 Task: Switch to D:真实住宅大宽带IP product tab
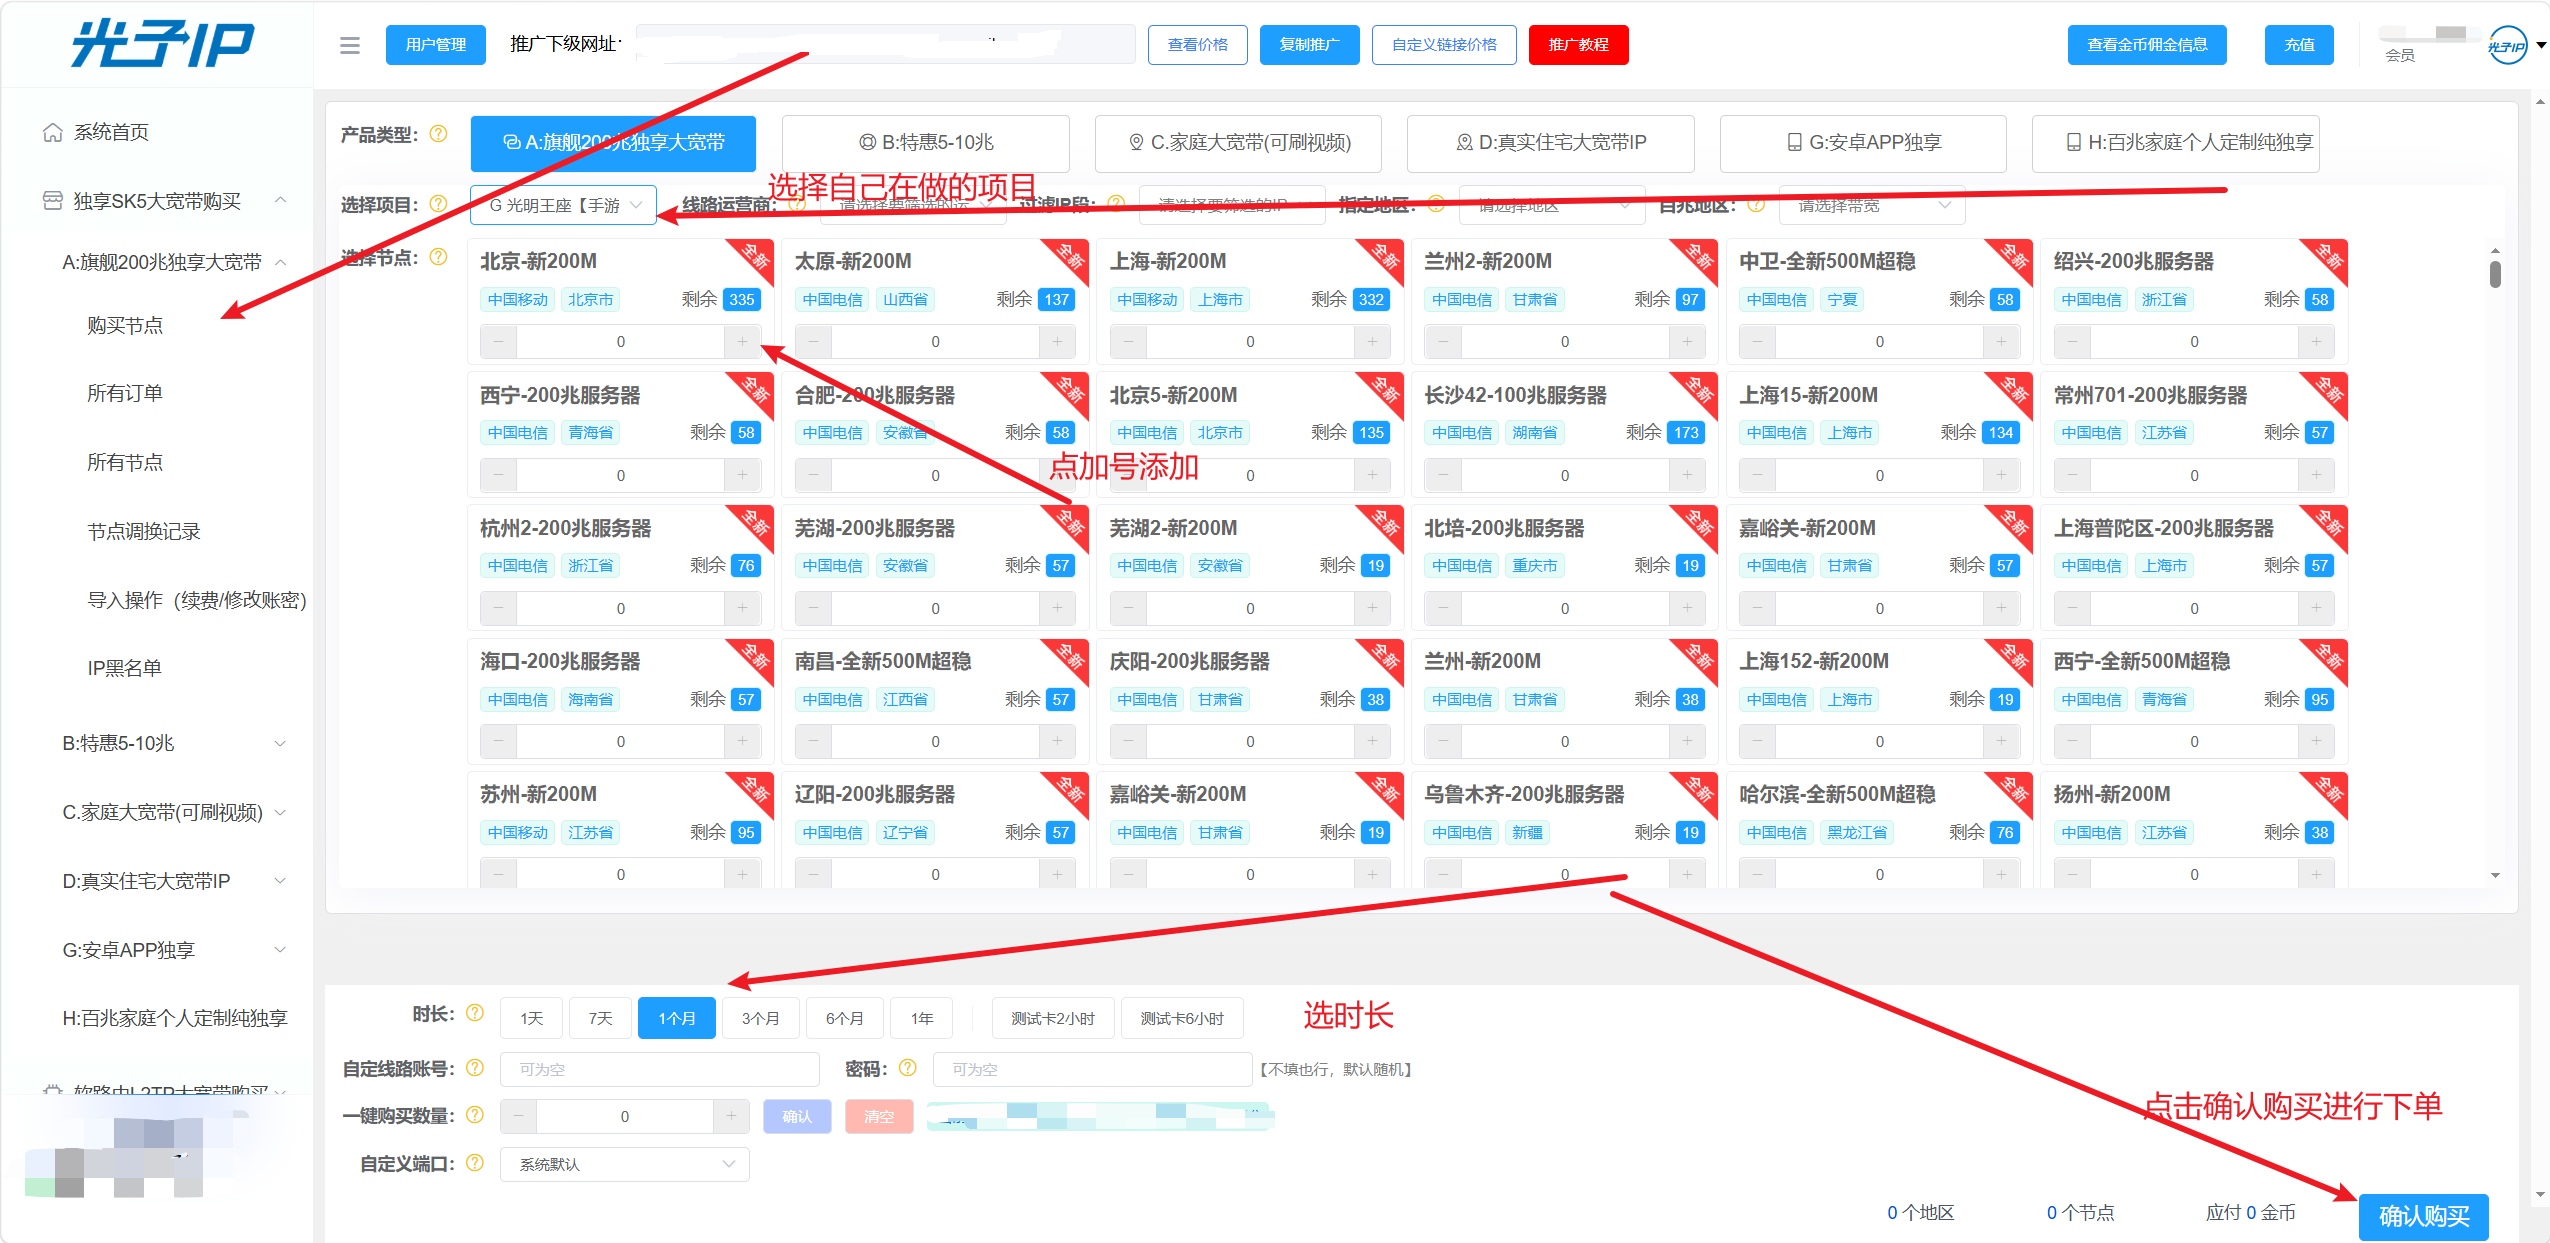1551,143
